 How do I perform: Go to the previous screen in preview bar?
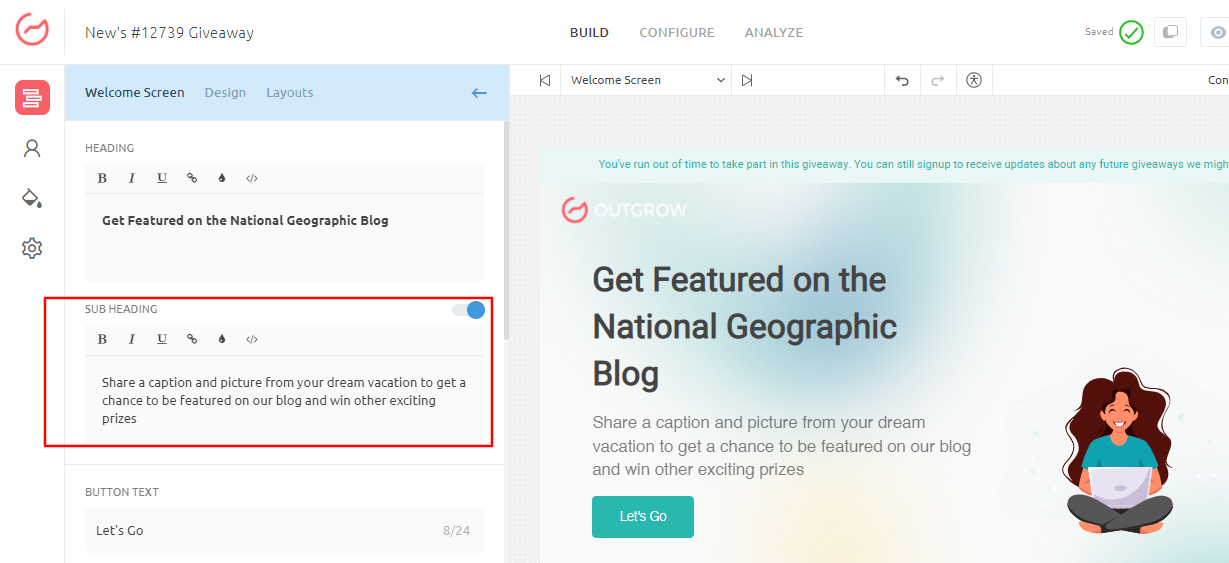(x=544, y=80)
